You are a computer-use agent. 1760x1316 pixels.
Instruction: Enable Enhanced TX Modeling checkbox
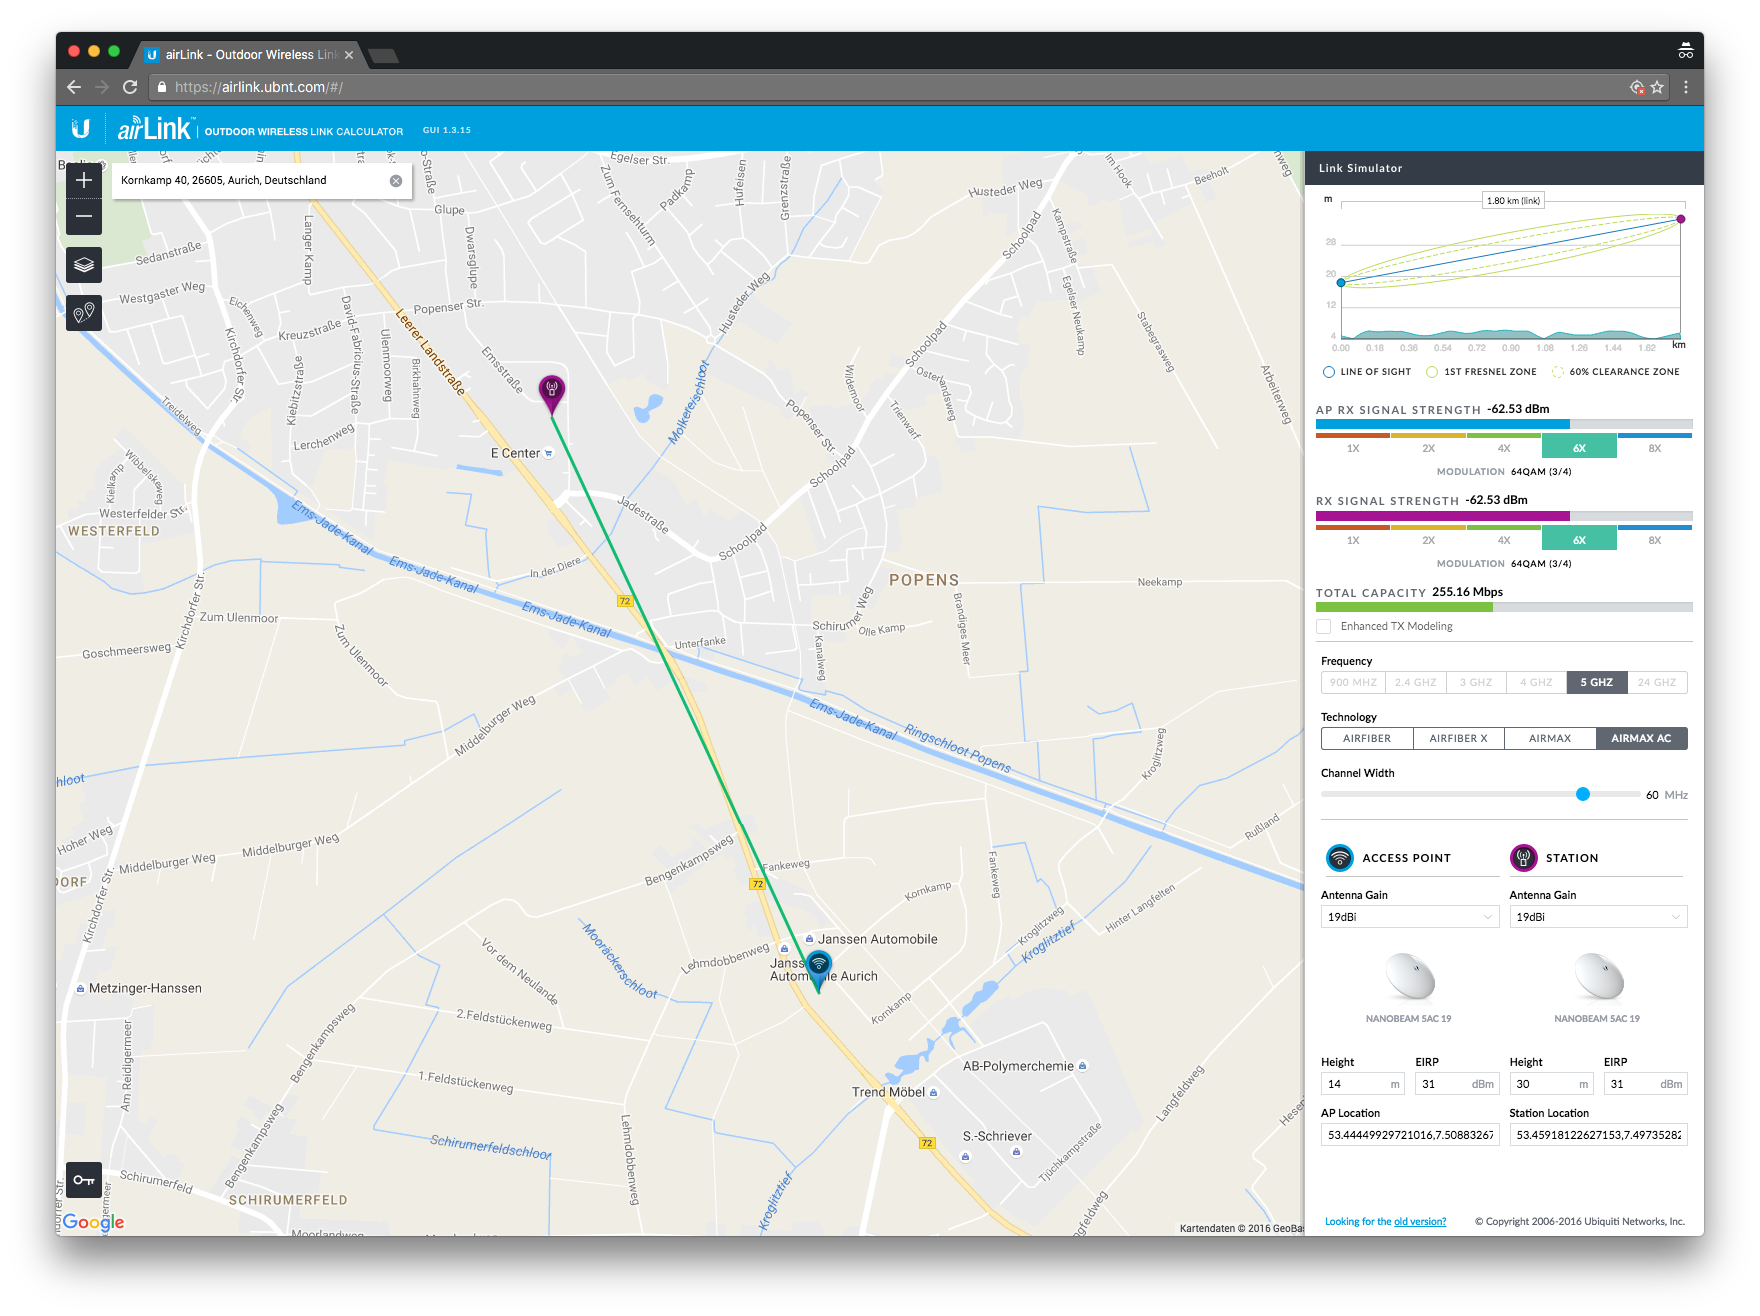point(1324,626)
